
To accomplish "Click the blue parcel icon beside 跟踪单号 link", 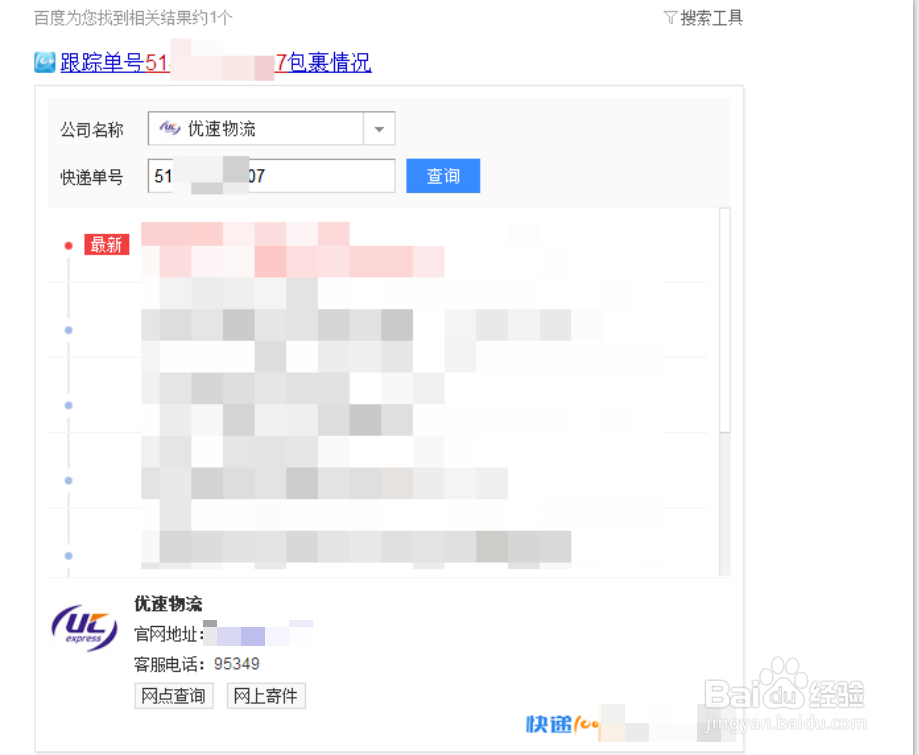I will (x=42, y=62).
